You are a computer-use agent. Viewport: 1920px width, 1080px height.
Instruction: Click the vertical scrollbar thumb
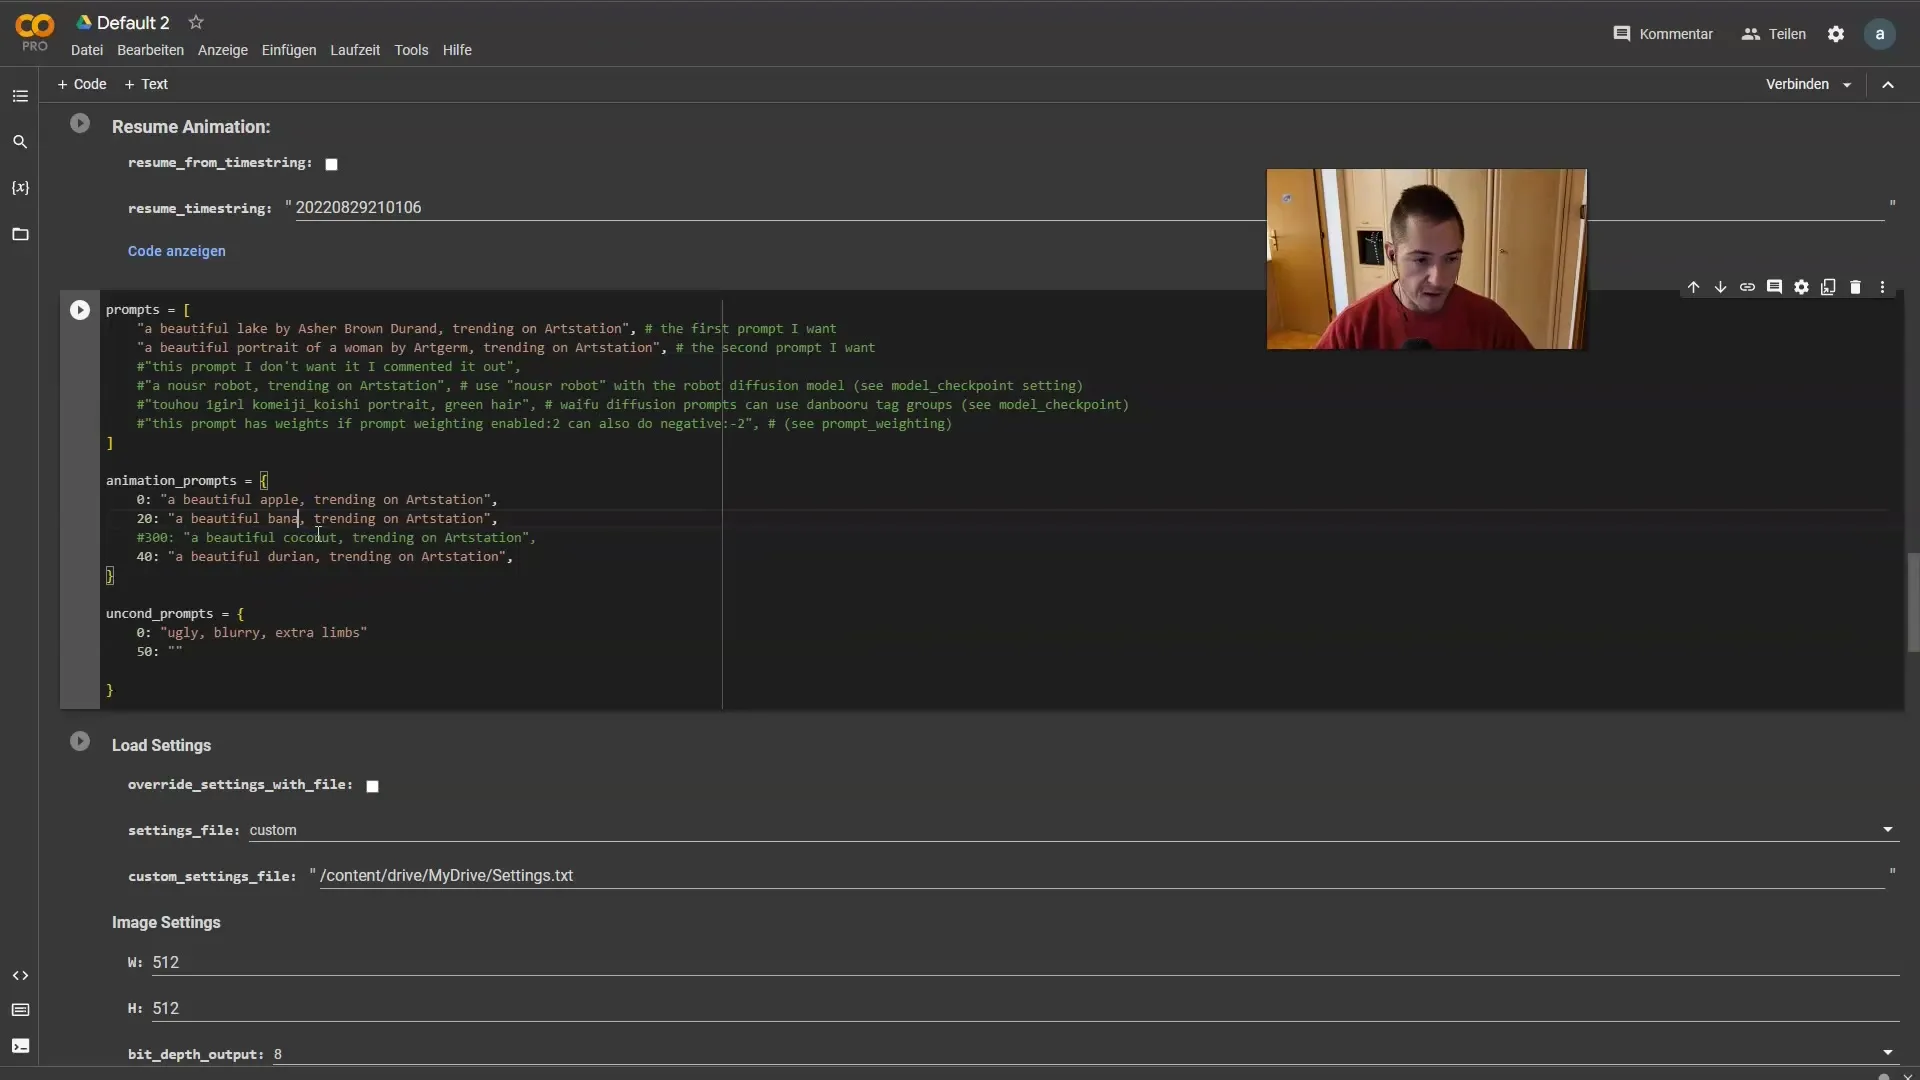1913,602
